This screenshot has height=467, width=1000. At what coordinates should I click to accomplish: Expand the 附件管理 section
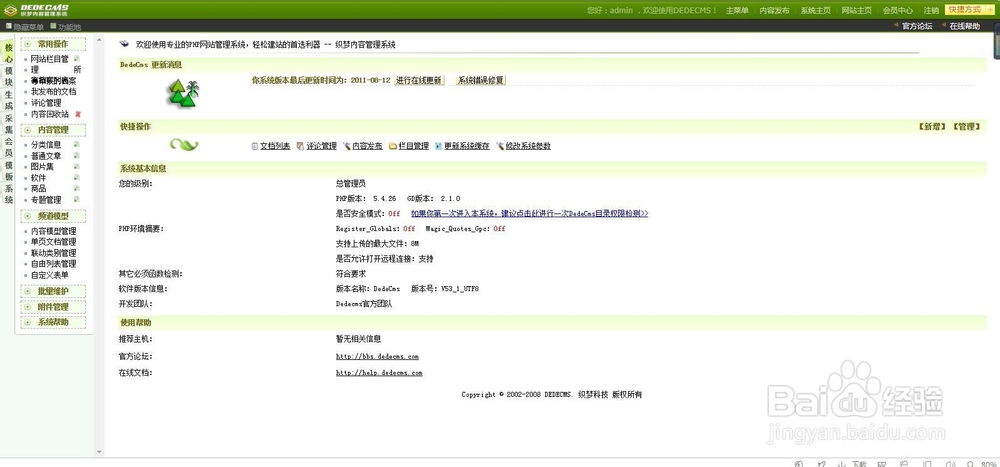(x=54, y=307)
